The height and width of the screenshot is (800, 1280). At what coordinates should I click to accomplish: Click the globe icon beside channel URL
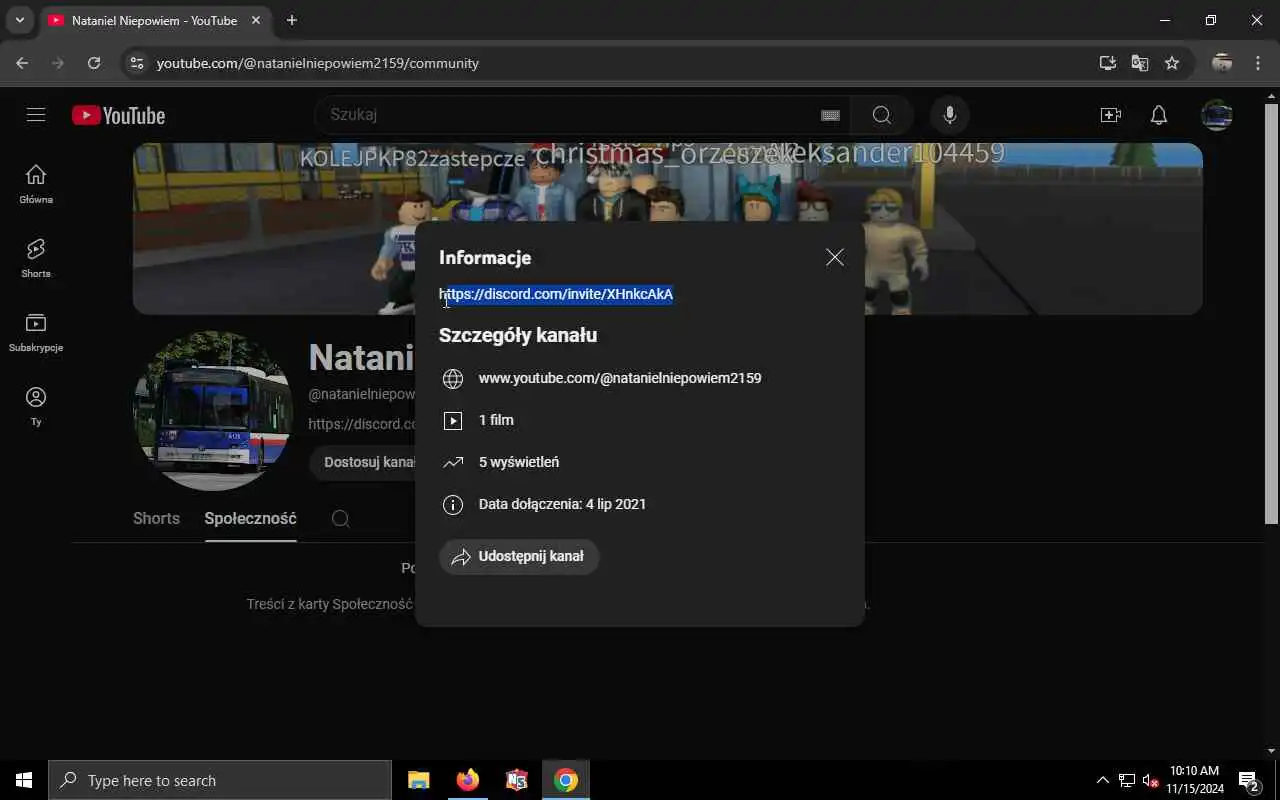(x=453, y=379)
